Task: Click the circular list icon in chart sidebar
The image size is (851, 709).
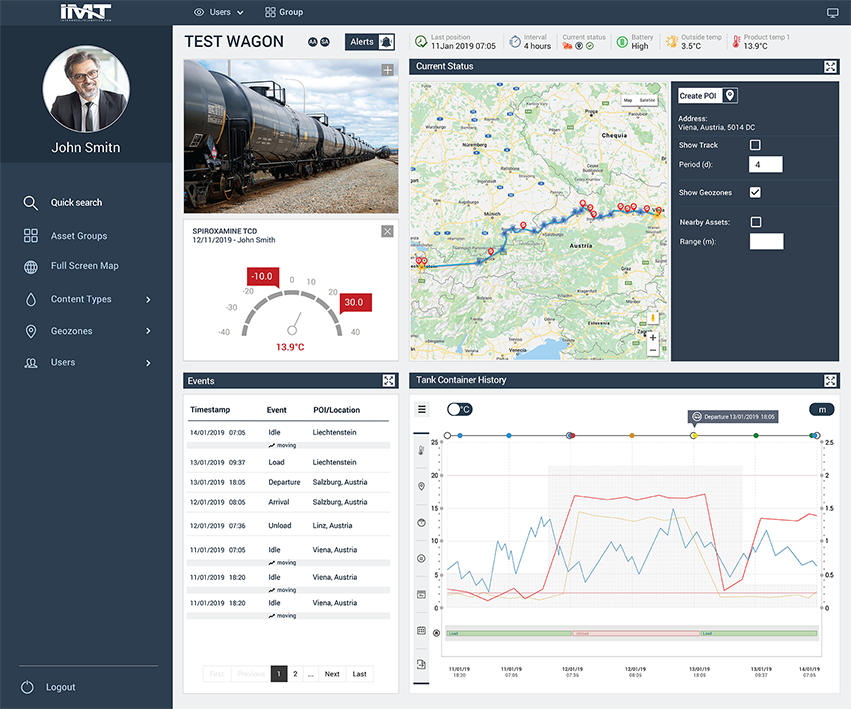Action: point(421,559)
